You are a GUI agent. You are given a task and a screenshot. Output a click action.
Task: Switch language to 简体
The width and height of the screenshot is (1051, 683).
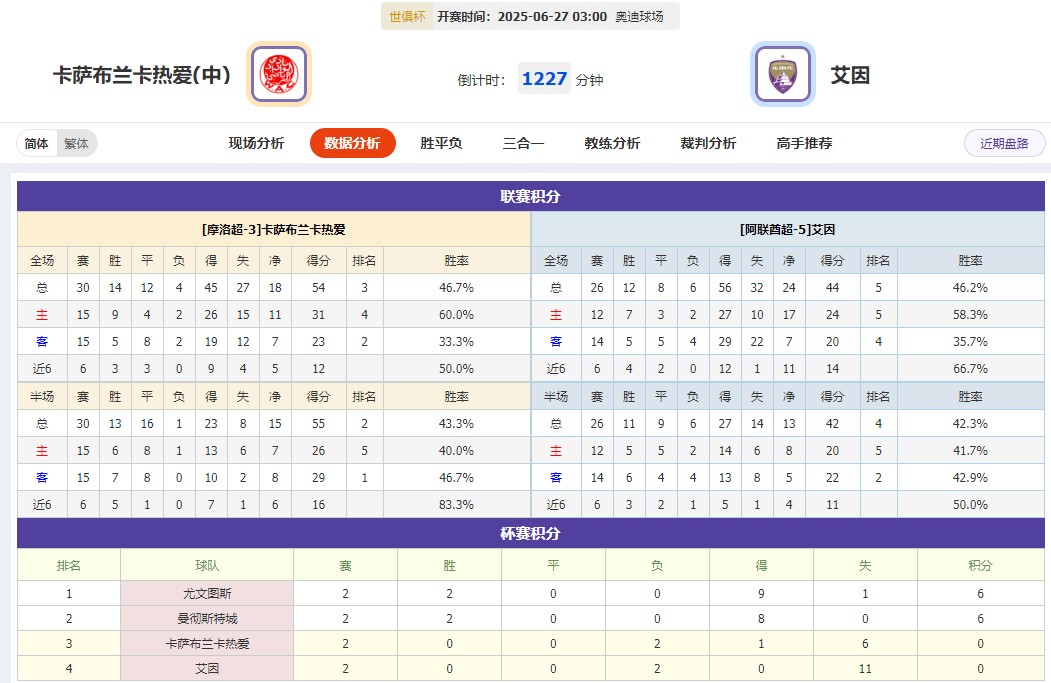click(37, 143)
